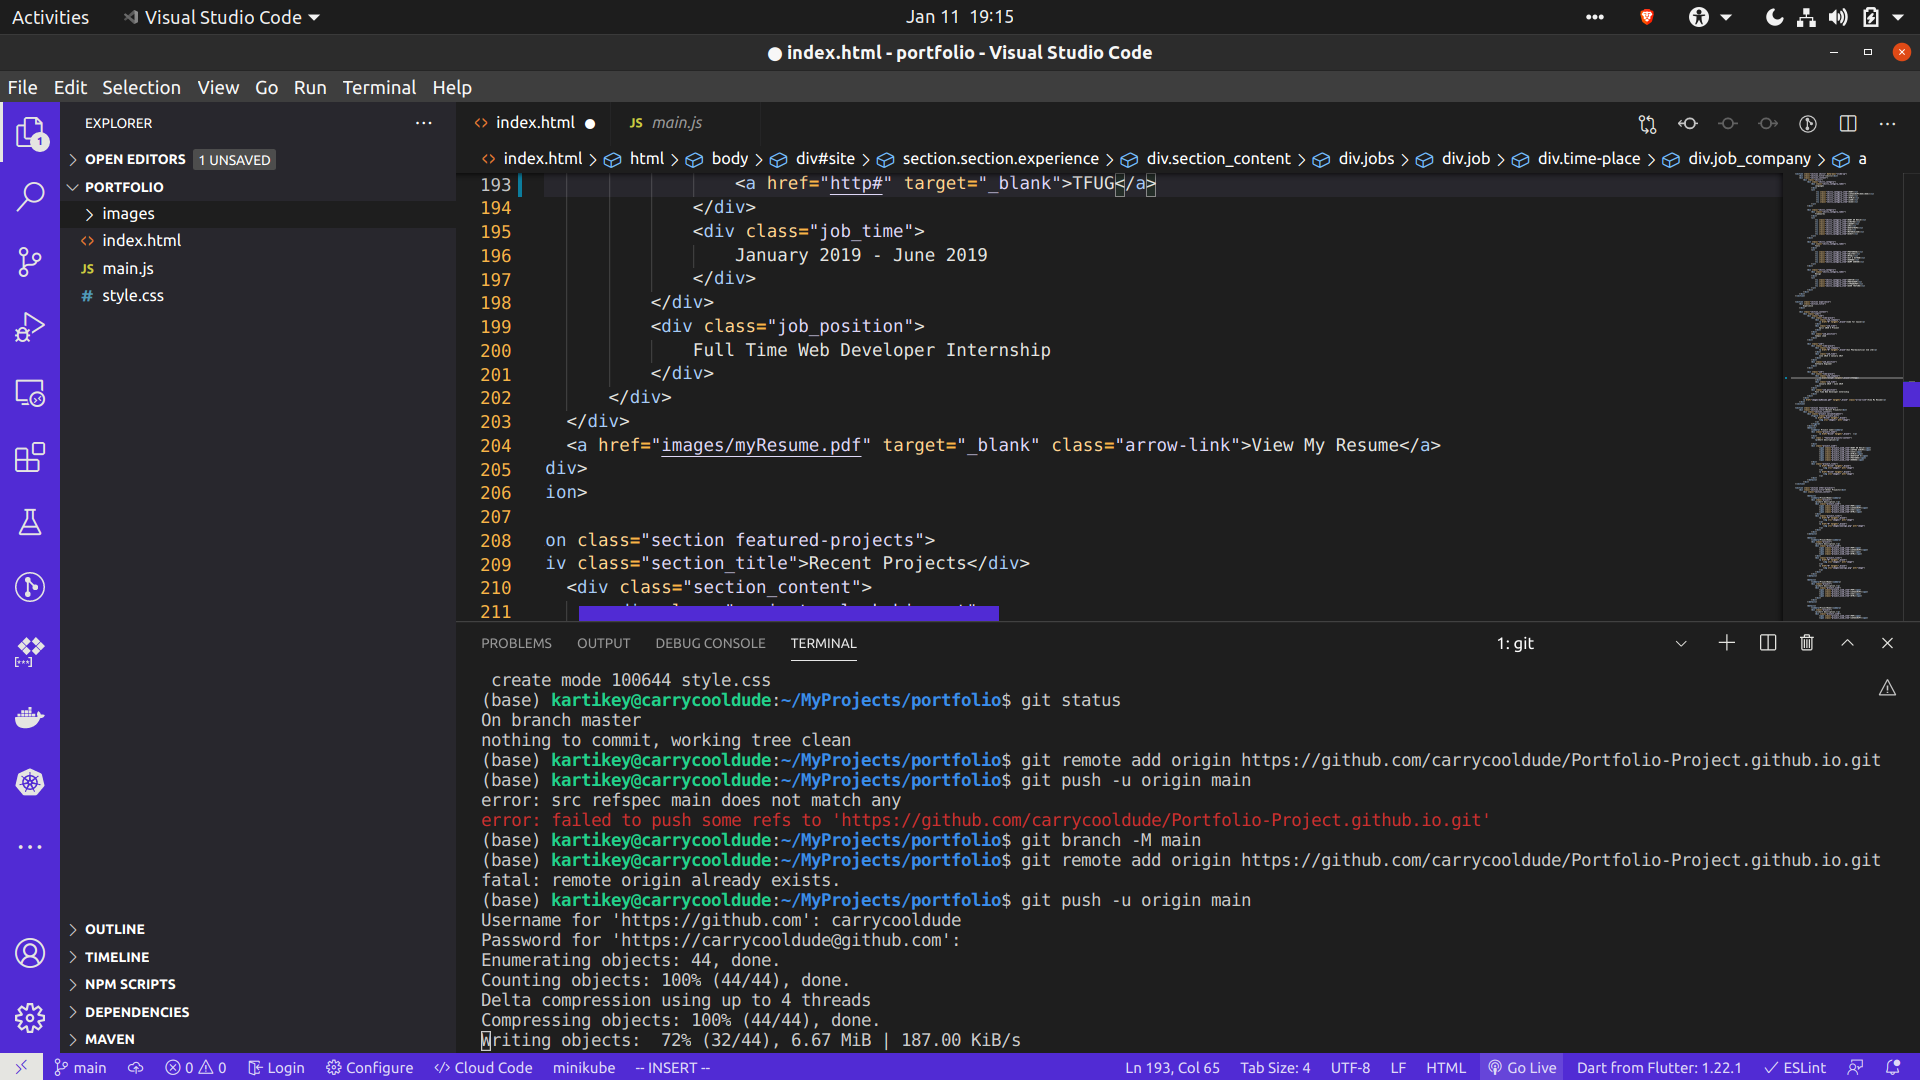Toggle ESLint status in status bar
1920x1080 pixels.
pos(1795,1068)
